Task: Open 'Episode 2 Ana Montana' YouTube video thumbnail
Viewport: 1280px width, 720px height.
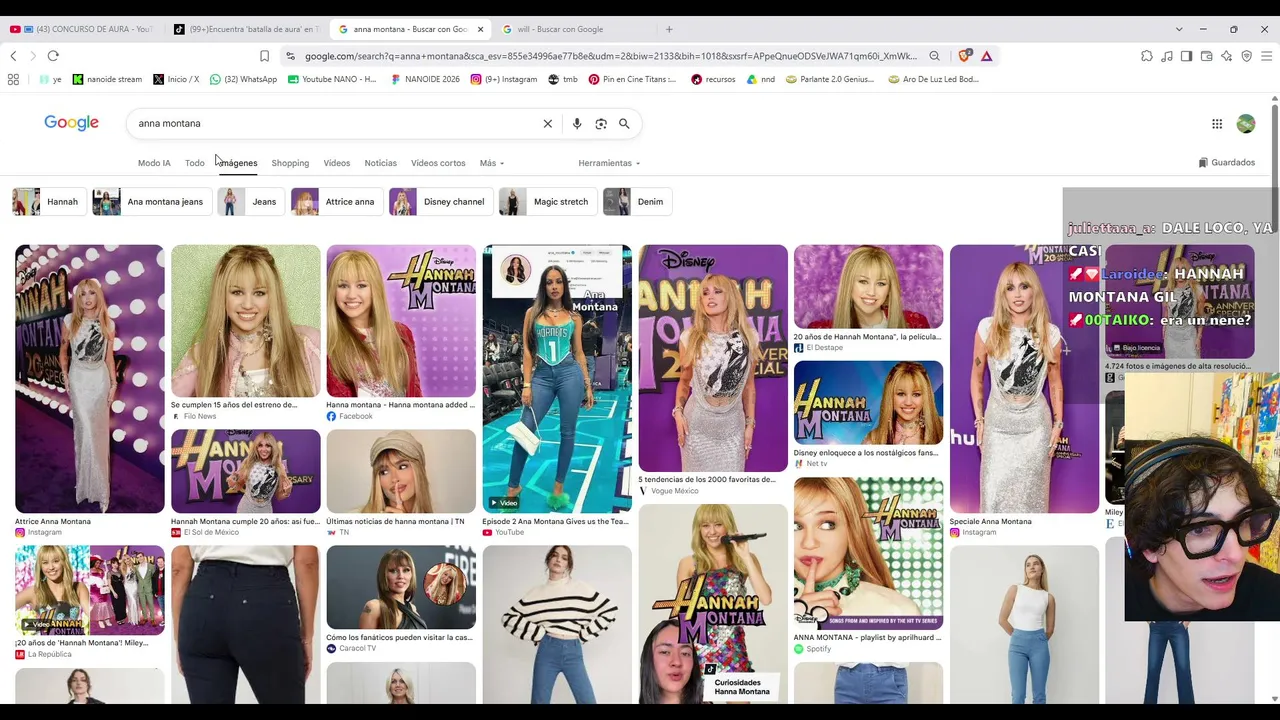Action: pyautogui.click(x=557, y=379)
